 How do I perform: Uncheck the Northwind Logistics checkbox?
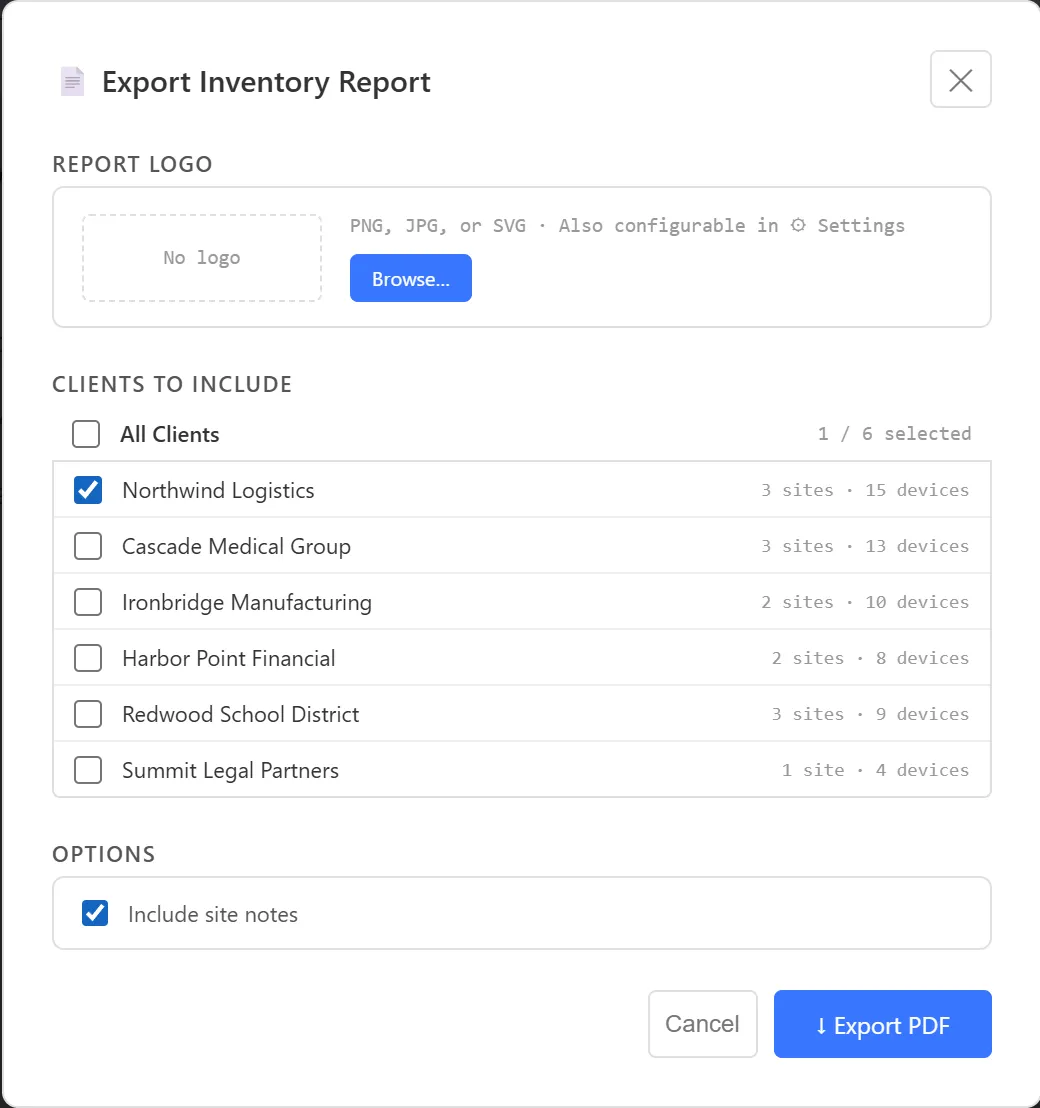point(88,490)
